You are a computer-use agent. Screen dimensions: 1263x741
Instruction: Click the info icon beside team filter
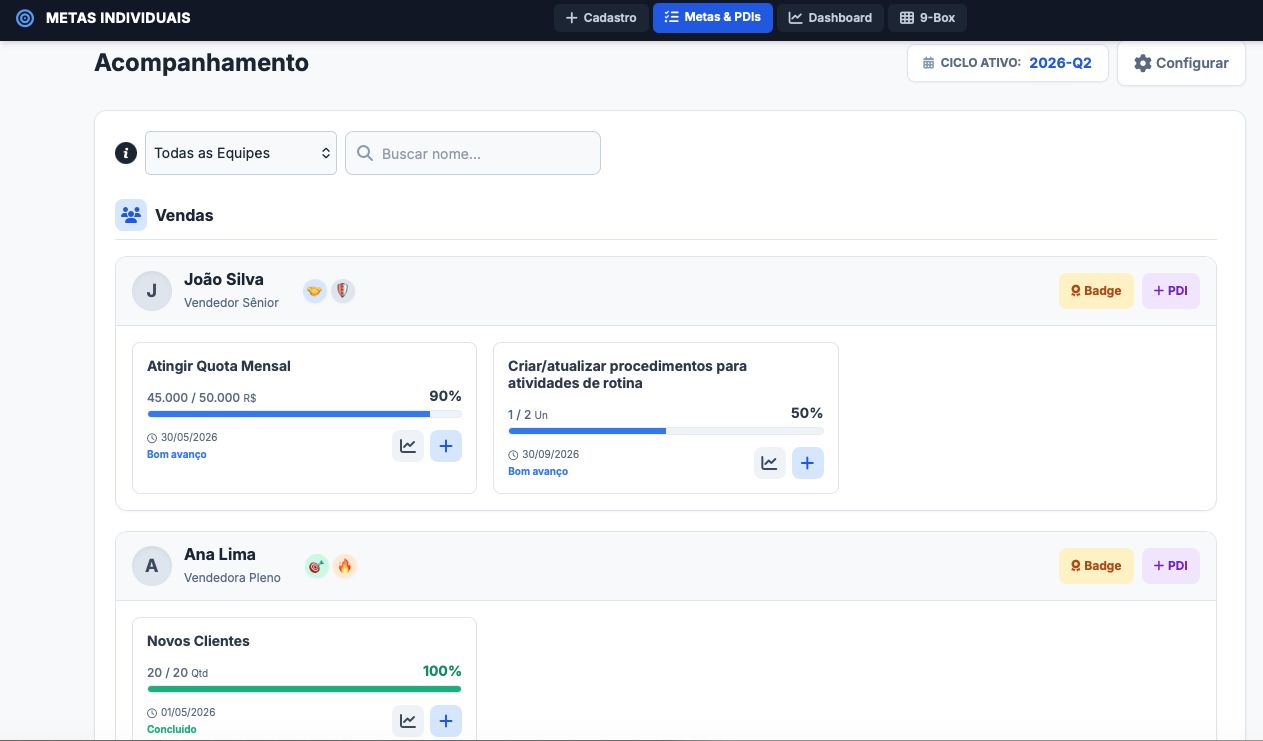(x=125, y=153)
